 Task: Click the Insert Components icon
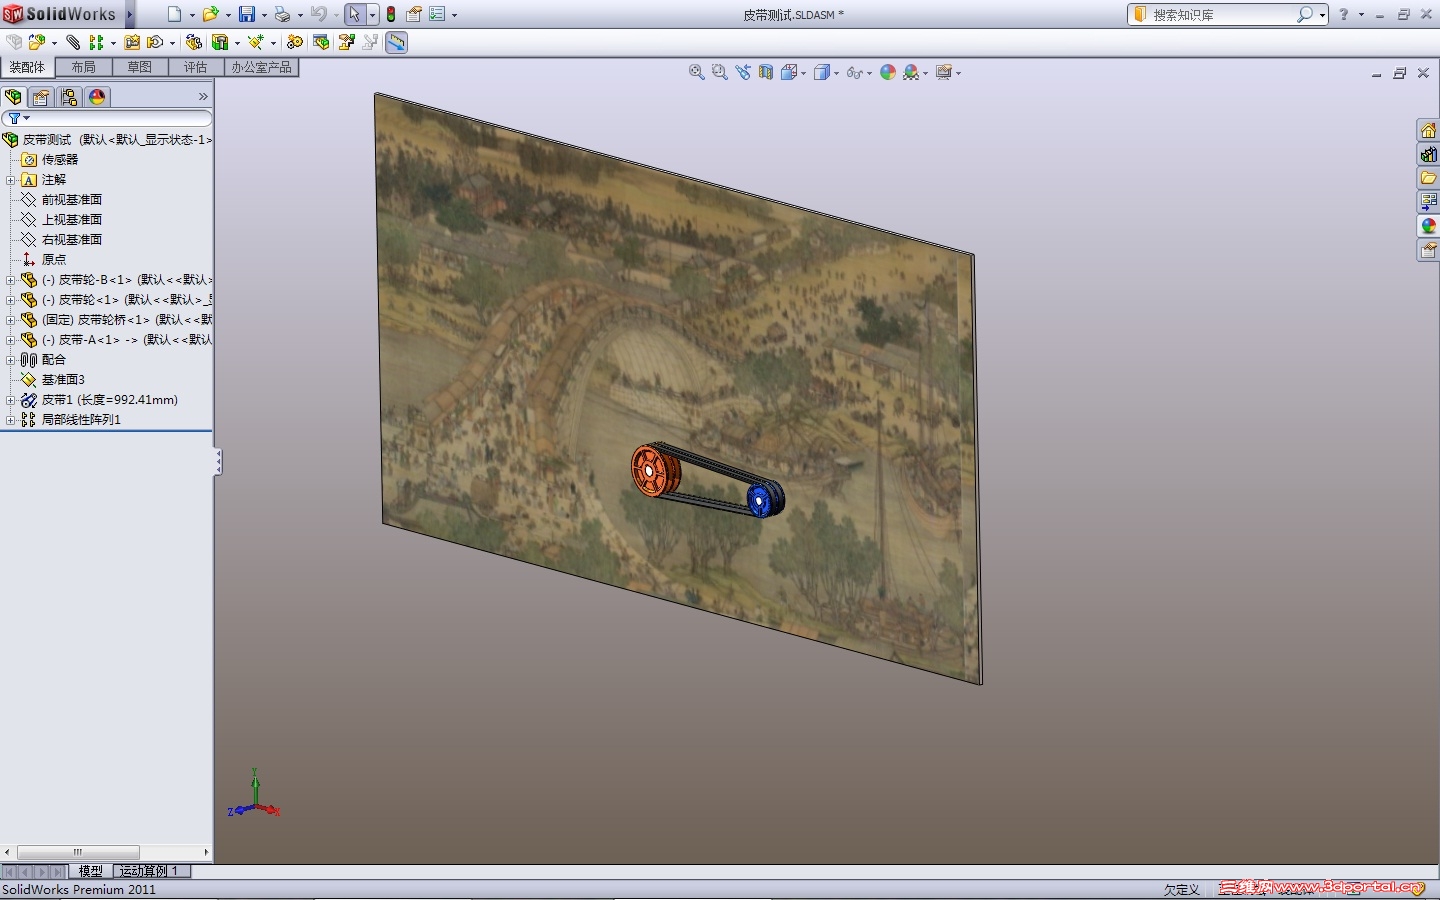coord(37,42)
